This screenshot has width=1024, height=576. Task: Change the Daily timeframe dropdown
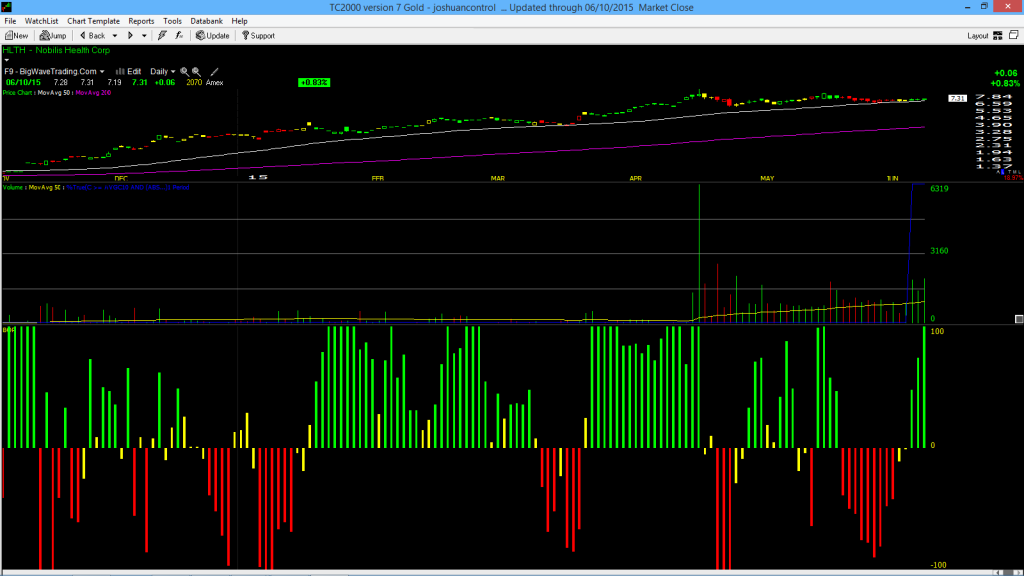(x=163, y=71)
